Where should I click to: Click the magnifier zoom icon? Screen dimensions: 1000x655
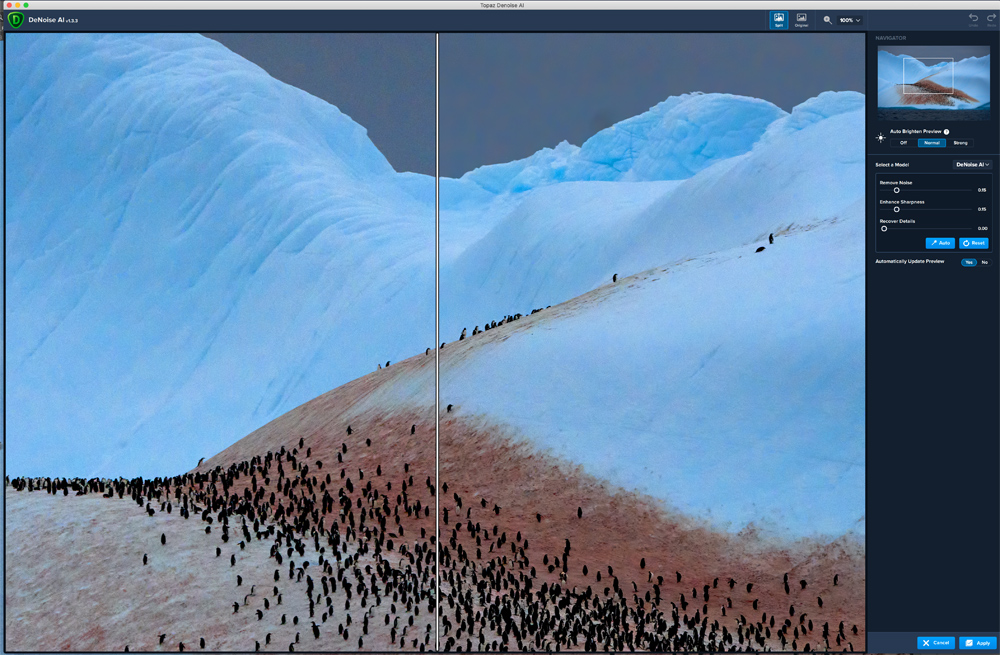(827, 20)
